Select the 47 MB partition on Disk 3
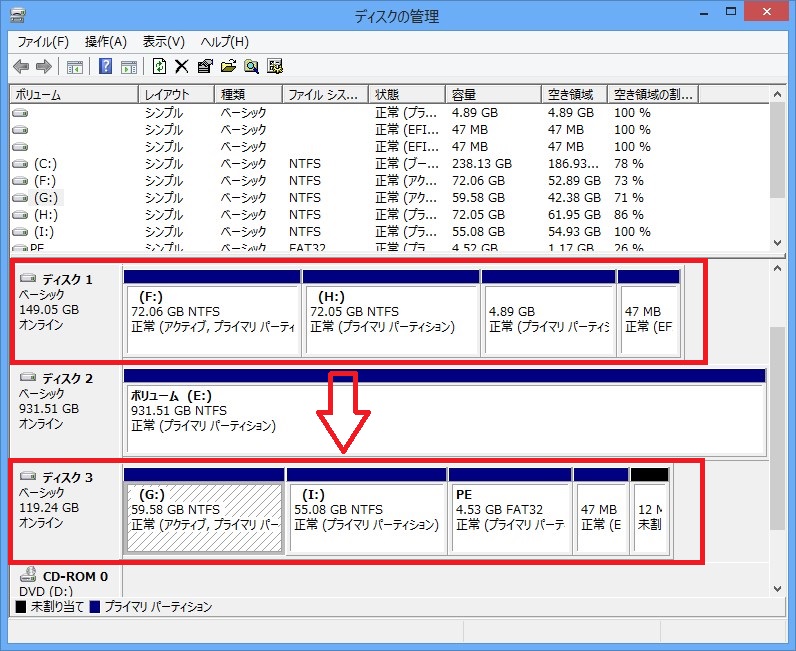Screen dimensions: 796x651 pos(601,511)
